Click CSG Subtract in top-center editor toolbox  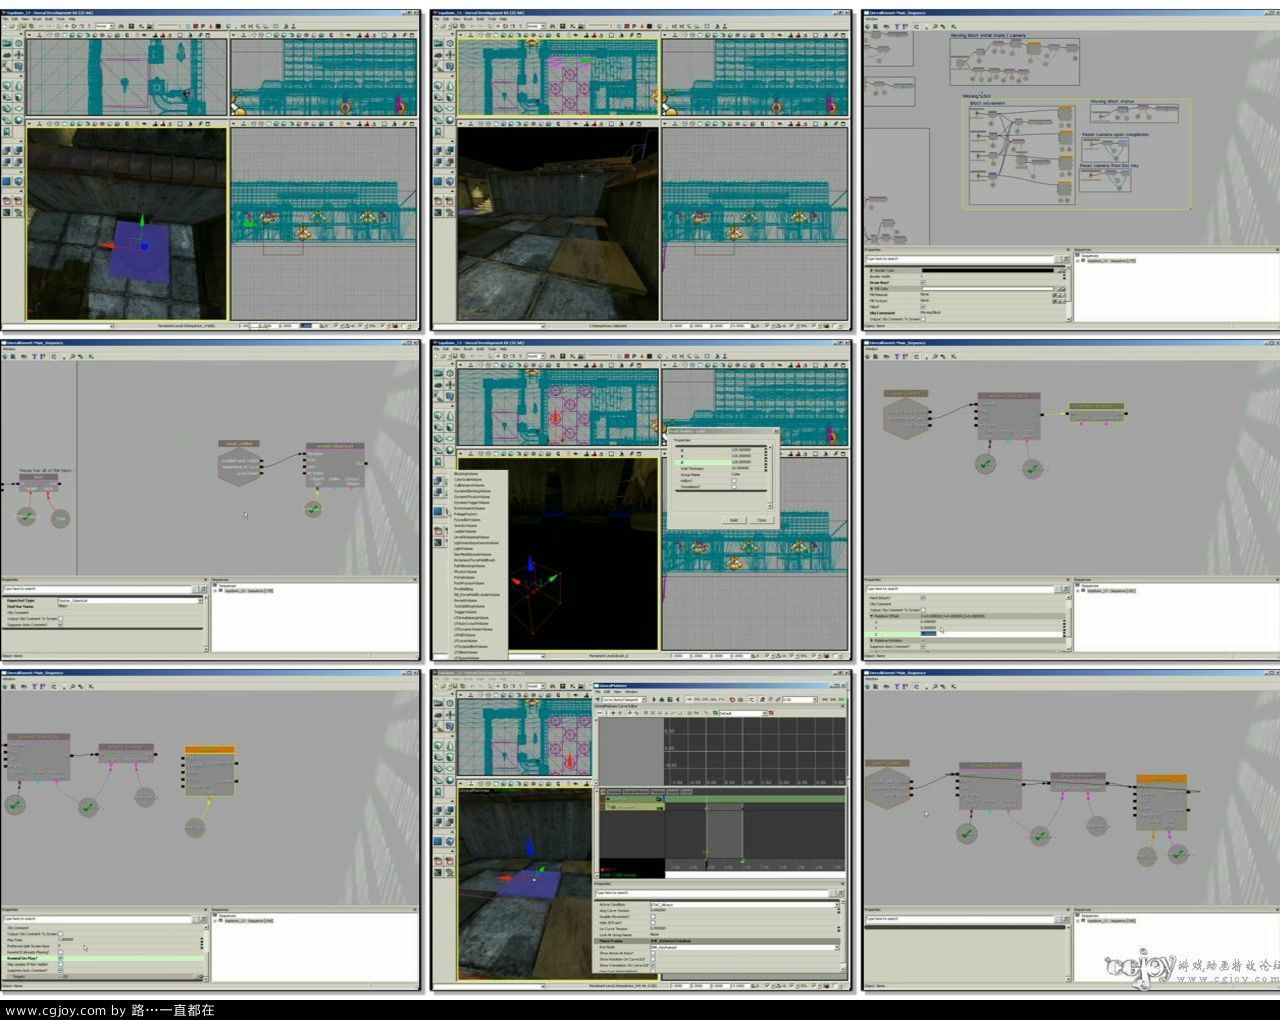click(450, 150)
